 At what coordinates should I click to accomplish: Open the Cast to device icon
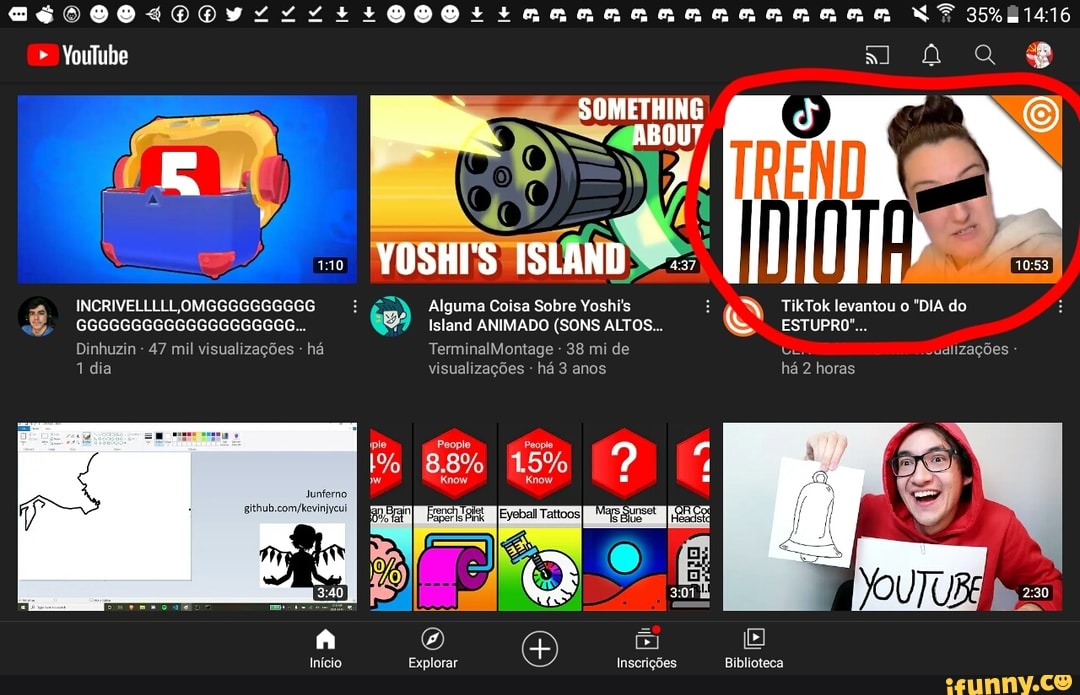878,54
